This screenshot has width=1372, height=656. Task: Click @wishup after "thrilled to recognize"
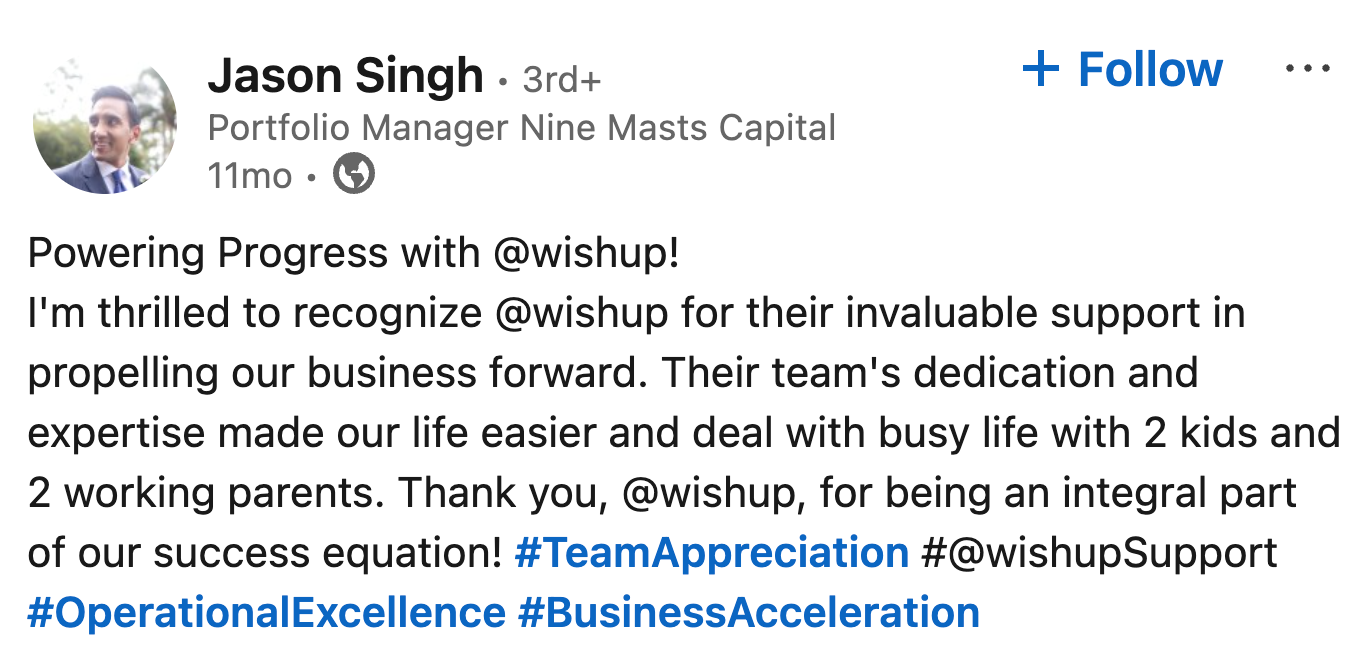coord(582,313)
